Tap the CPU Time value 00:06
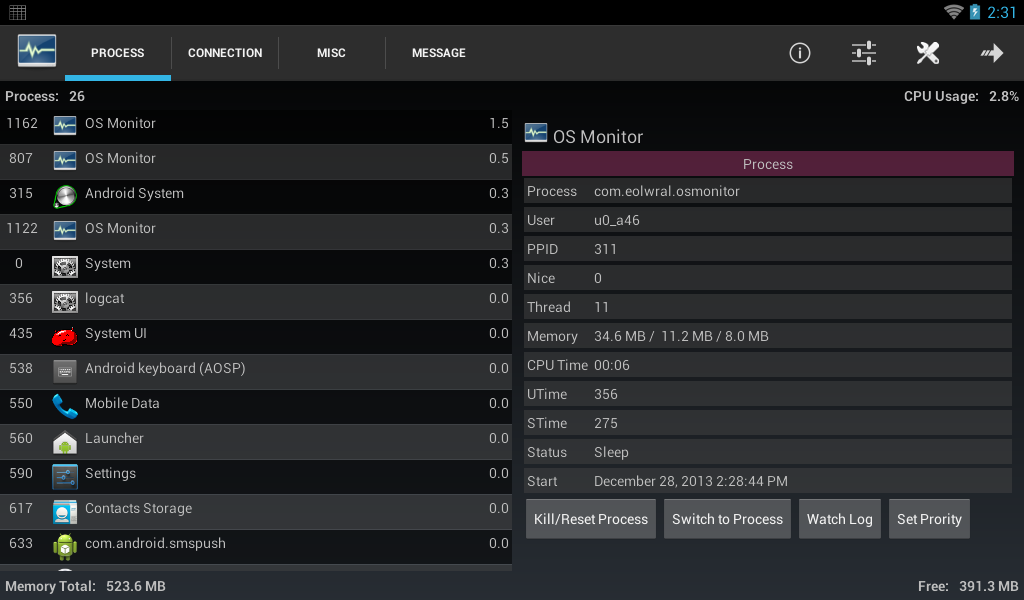This screenshot has height=600, width=1024. point(612,366)
